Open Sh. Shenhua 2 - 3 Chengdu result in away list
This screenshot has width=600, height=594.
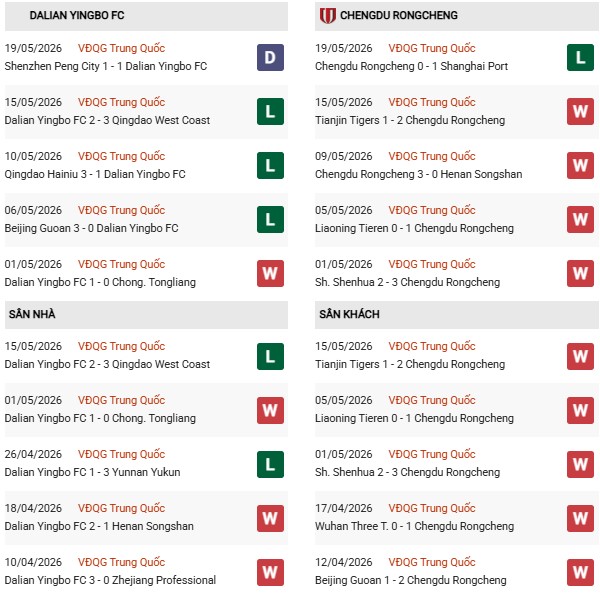point(407,472)
